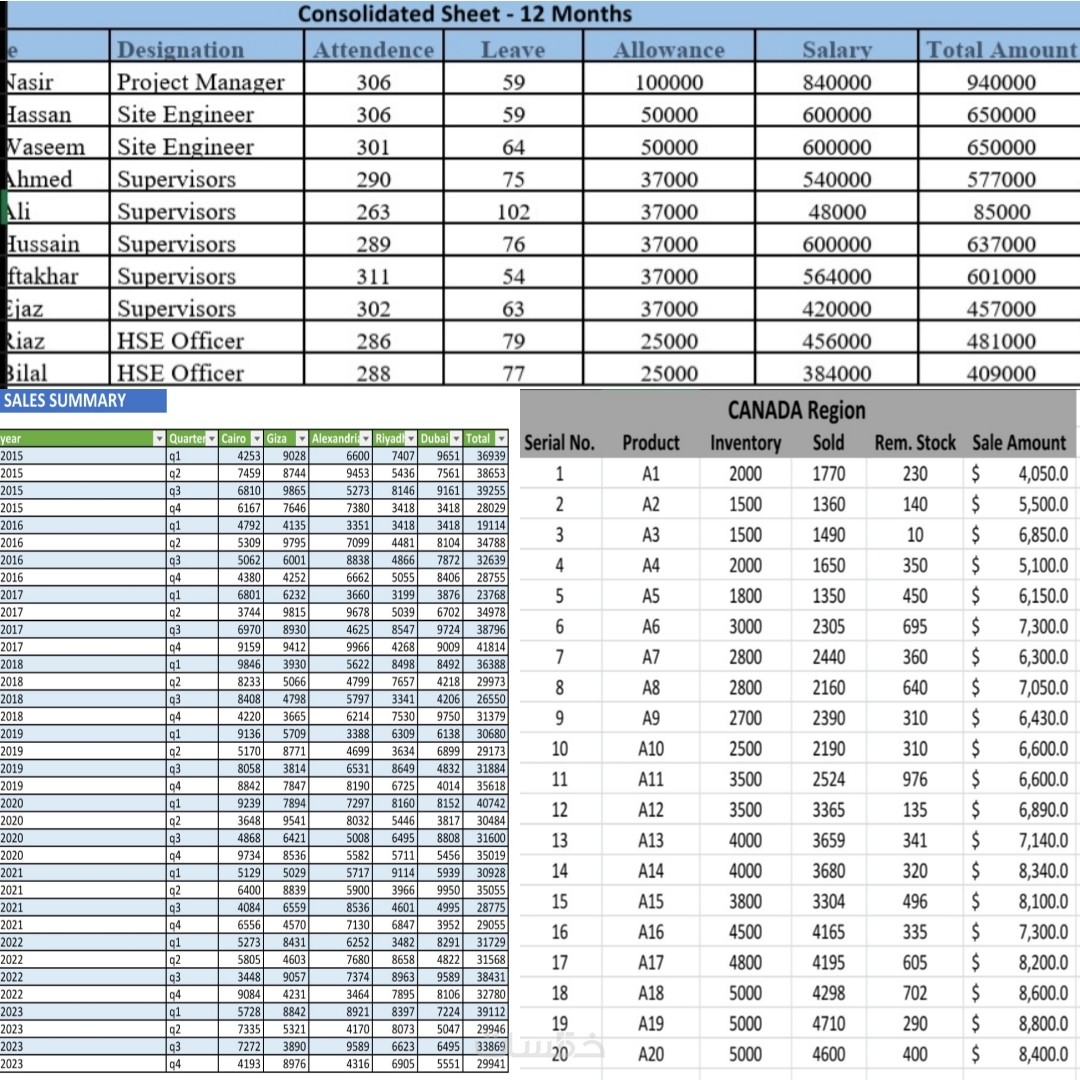Screen dimensions: 1080x1080
Task: Select product A10 cell
Action: tap(651, 749)
